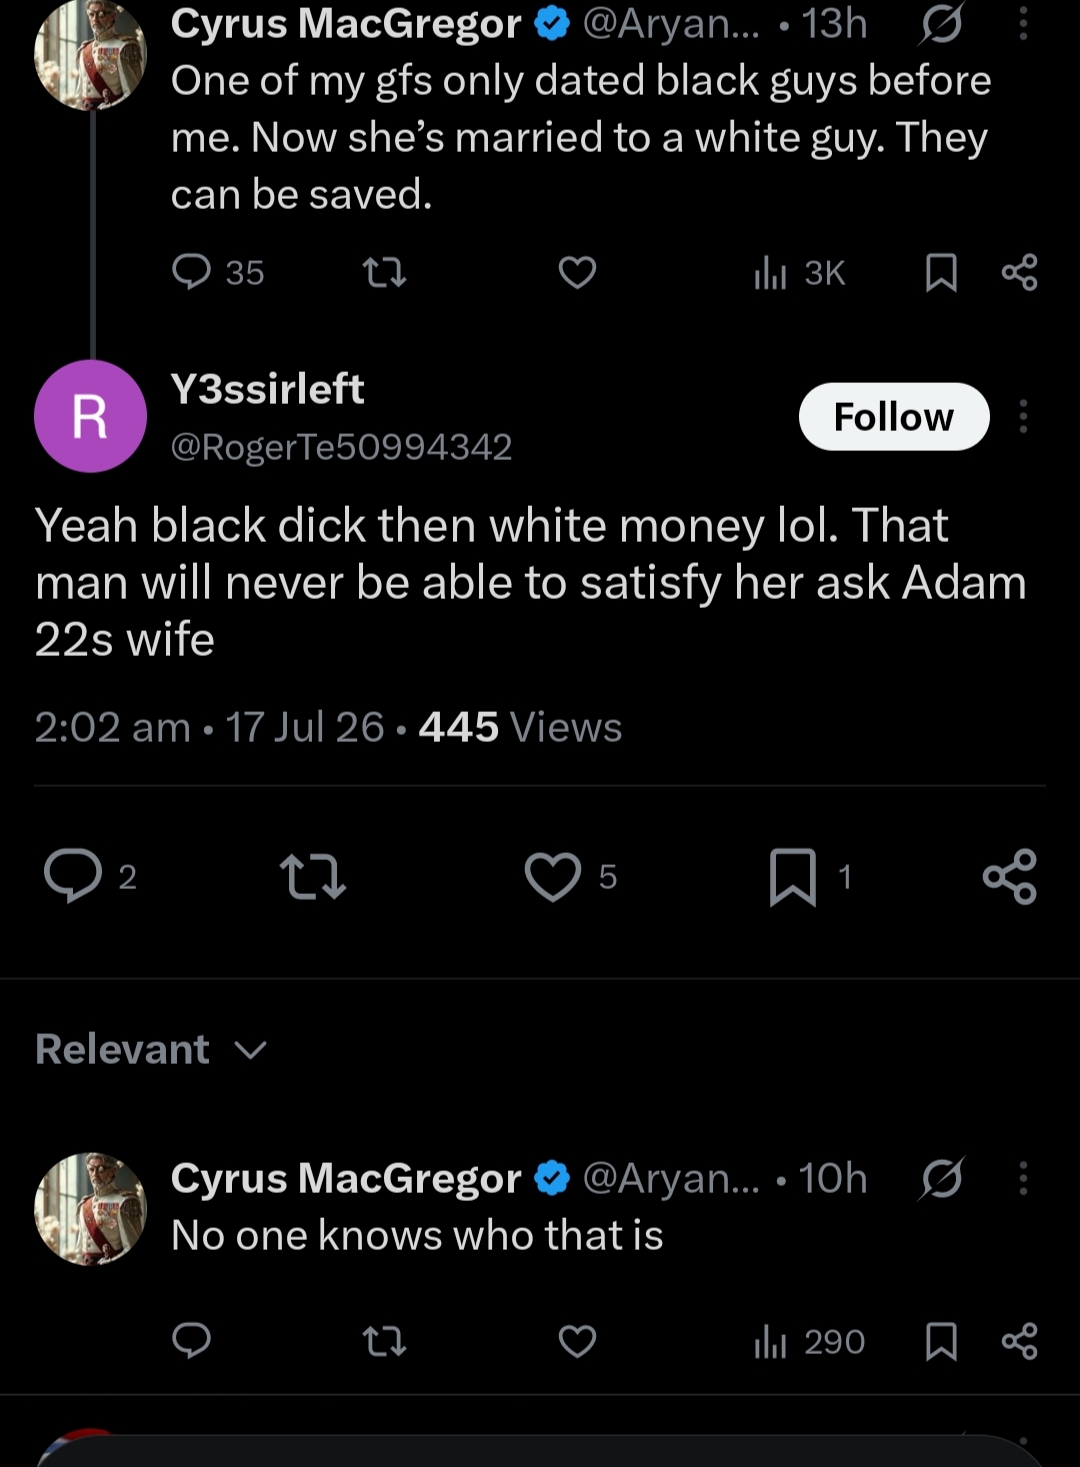Like the 'No one knows' reply
1080x1467 pixels.
(577, 1340)
